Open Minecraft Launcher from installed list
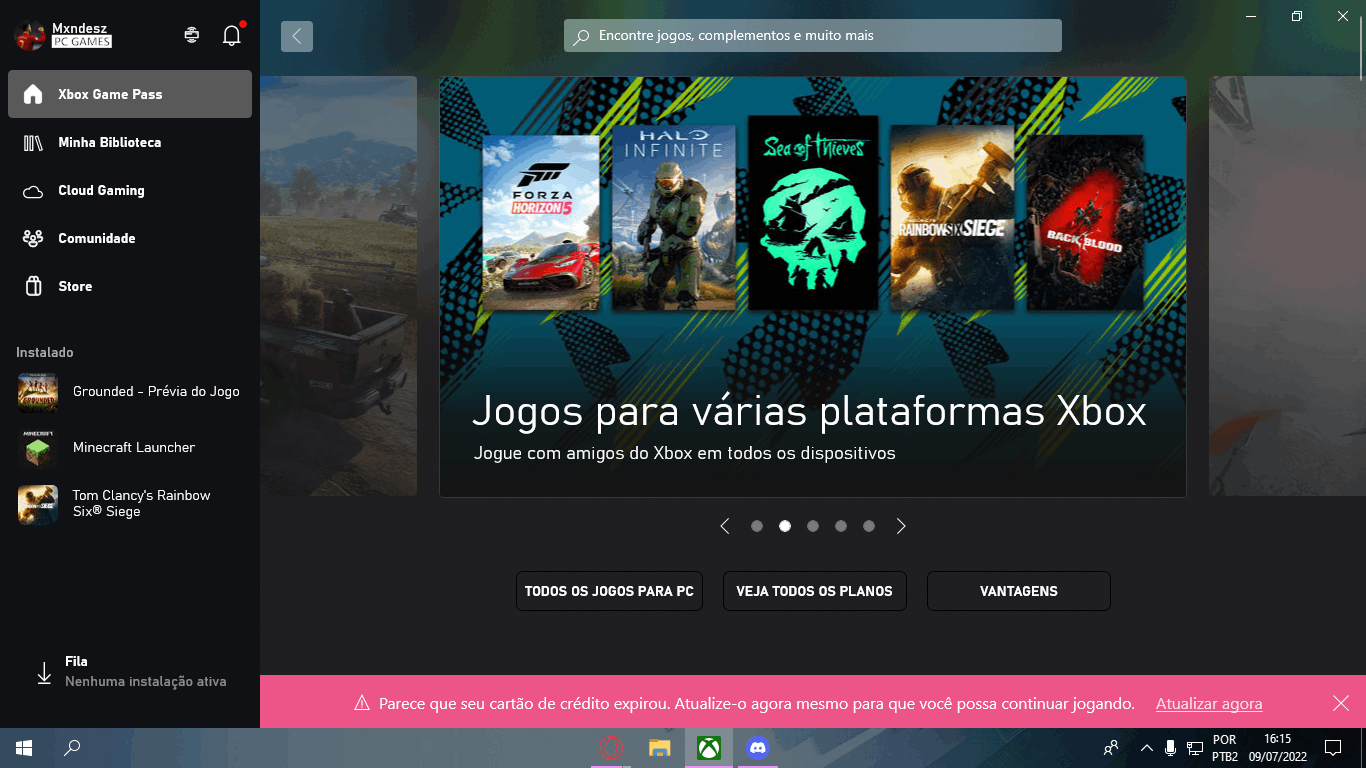This screenshot has height=768, width=1366. tap(130, 448)
